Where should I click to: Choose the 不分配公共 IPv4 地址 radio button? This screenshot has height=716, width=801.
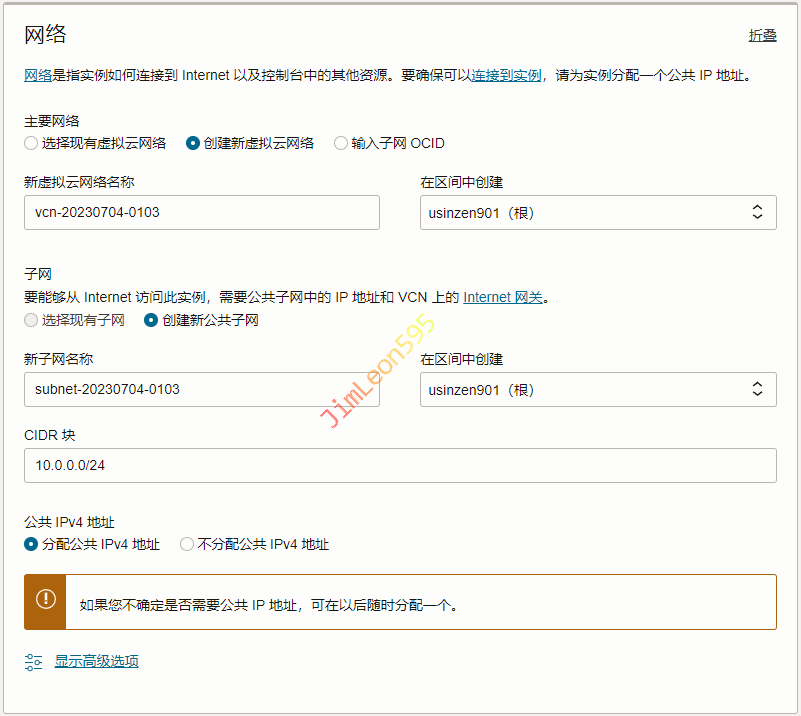[187, 544]
